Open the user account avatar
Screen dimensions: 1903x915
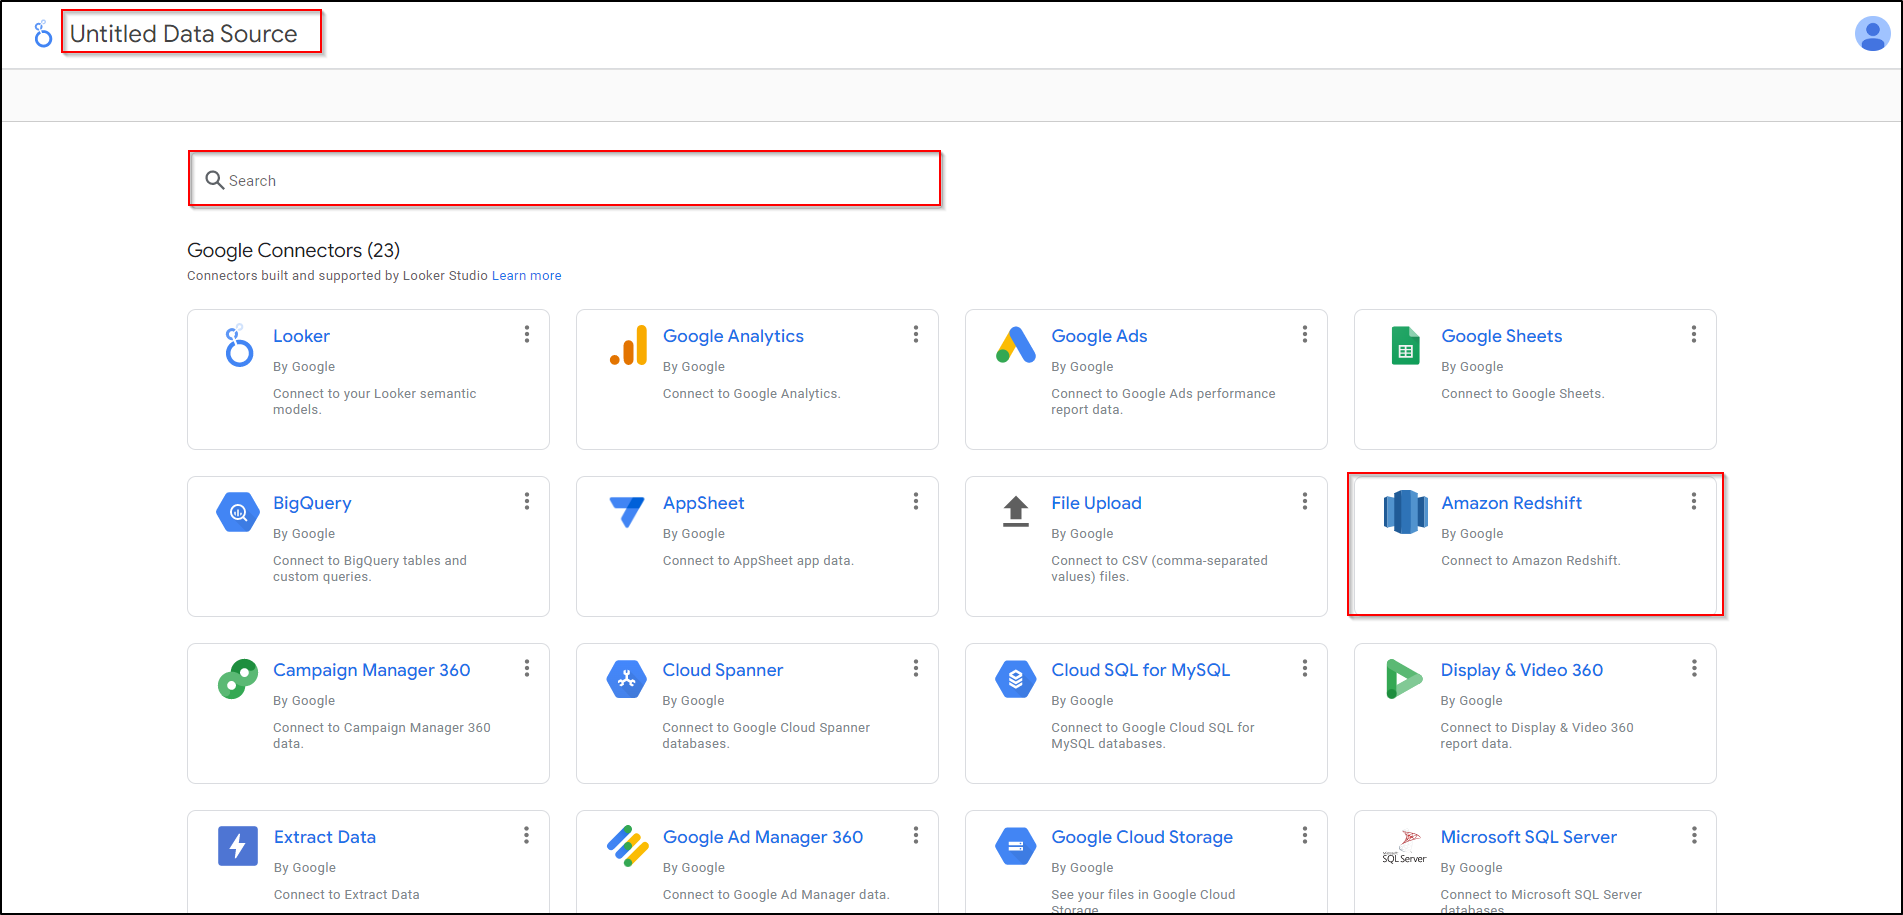pyautogui.click(x=1872, y=34)
